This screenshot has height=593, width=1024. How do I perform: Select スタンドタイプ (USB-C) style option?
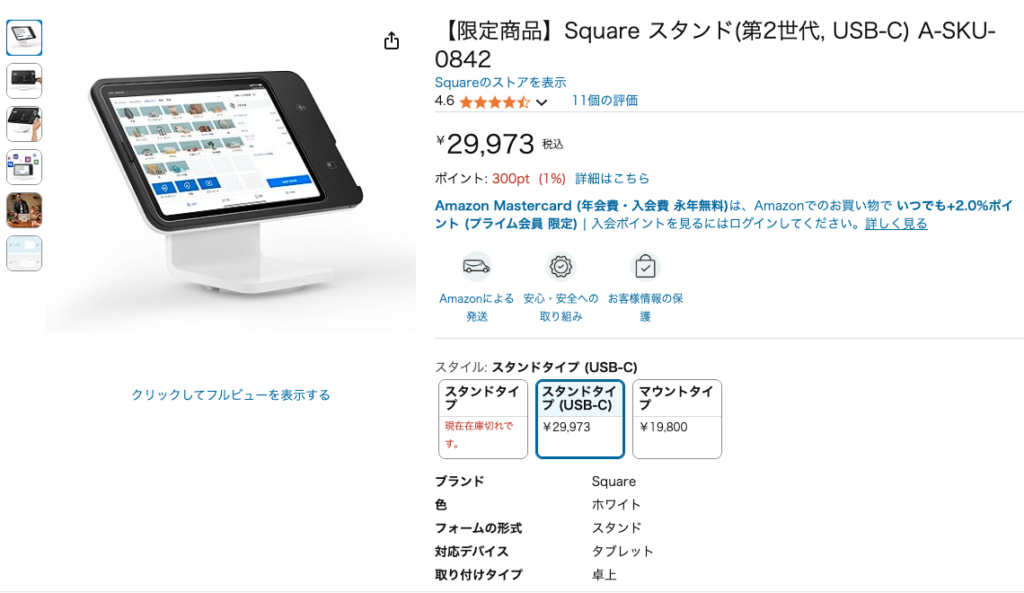coord(580,419)
